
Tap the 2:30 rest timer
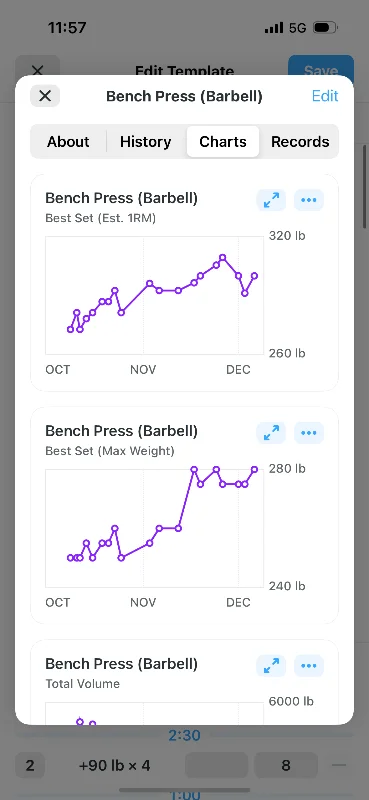(x=184, y=735)
